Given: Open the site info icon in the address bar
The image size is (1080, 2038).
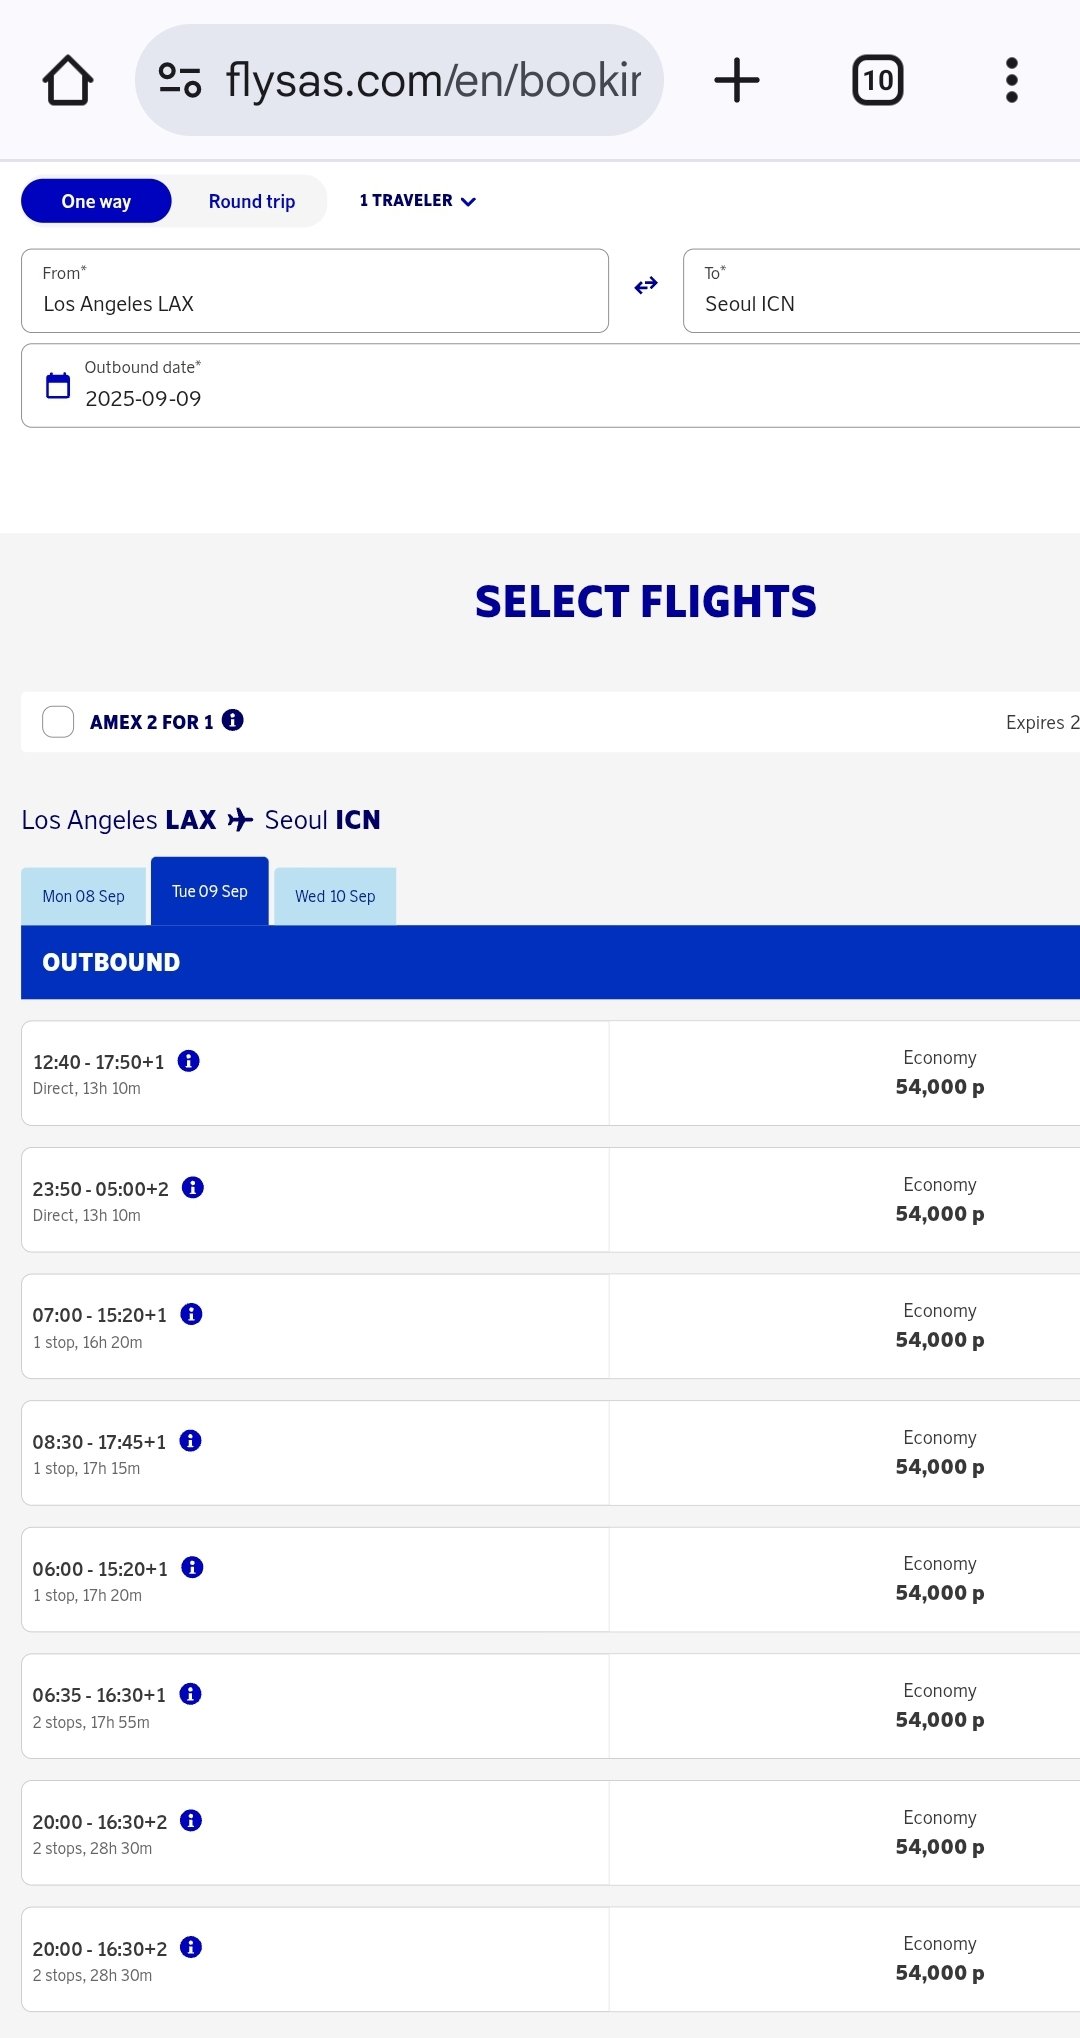Looking at the screenshot, I should click(x=180, y=80).
